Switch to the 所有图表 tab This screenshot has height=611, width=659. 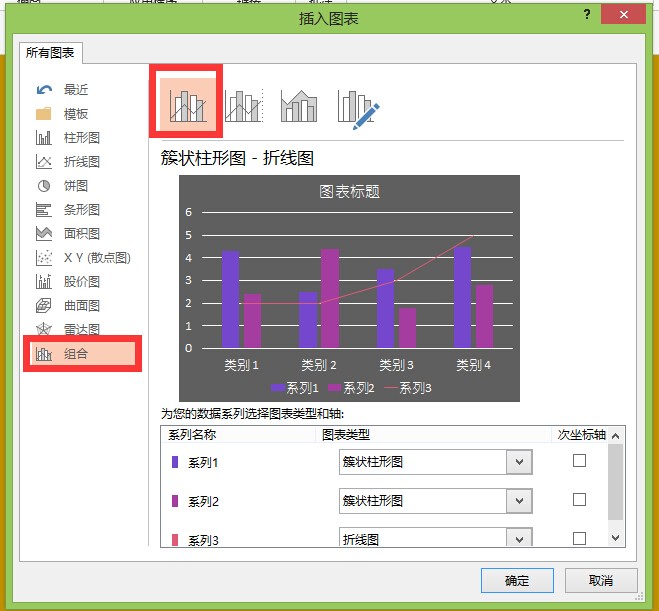coord(50,53)
